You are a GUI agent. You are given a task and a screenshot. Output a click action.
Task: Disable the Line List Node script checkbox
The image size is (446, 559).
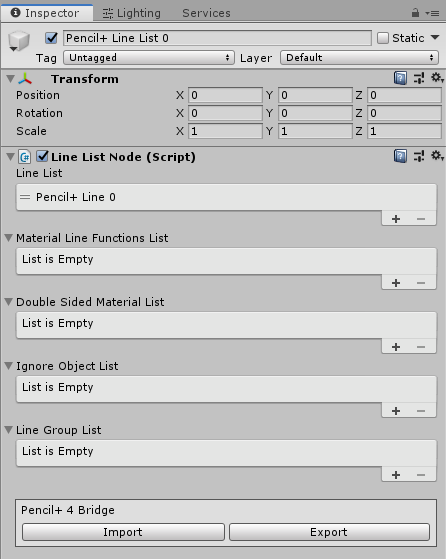point(42,156)
